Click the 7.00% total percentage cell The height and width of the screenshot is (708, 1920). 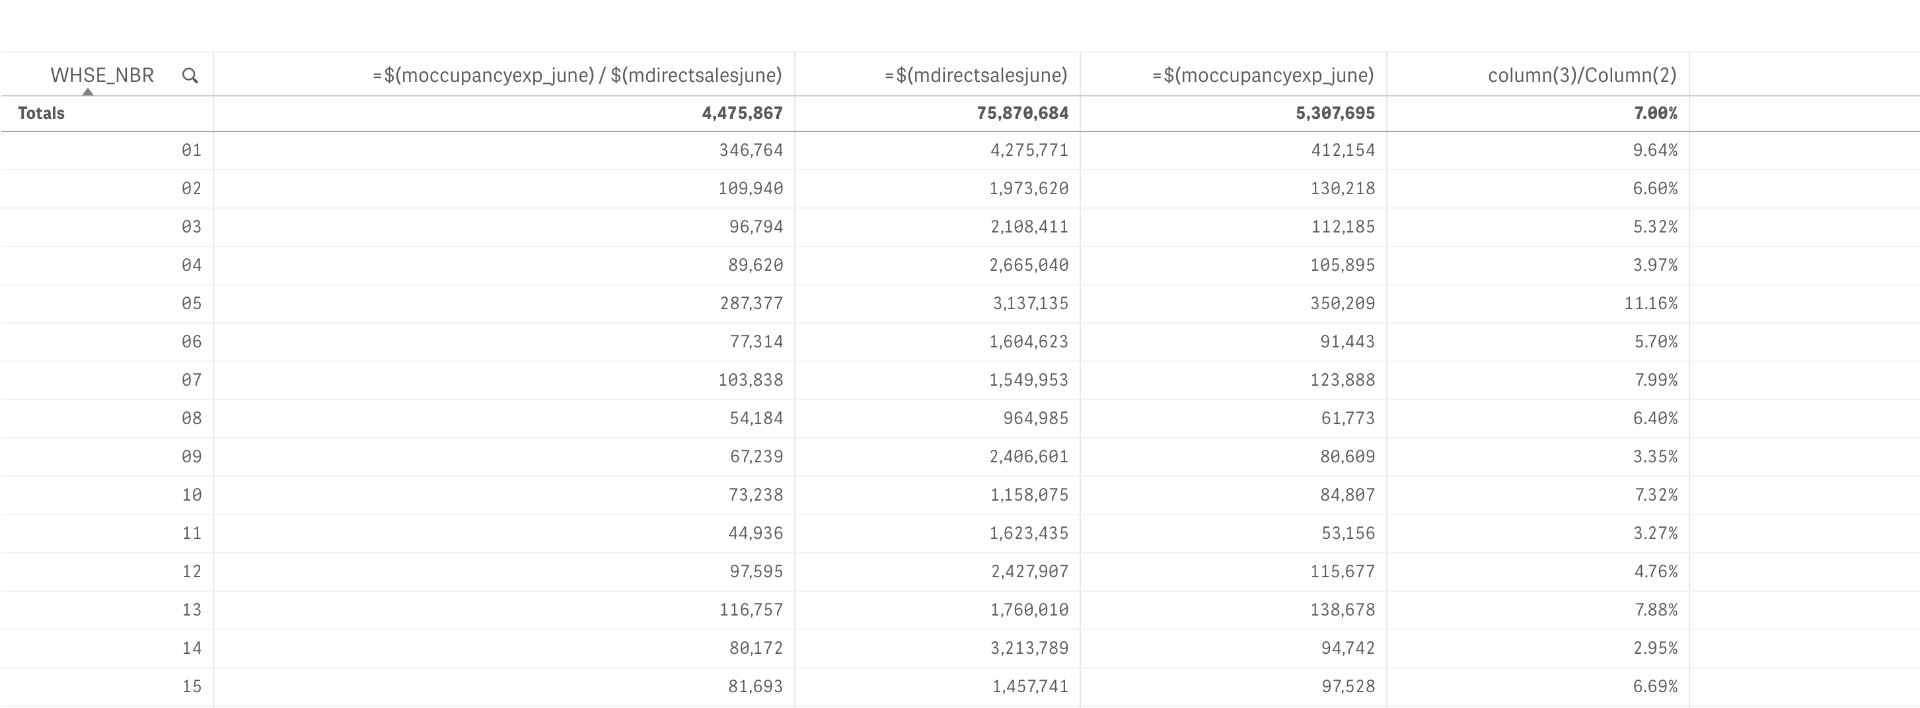[1655, 114]
